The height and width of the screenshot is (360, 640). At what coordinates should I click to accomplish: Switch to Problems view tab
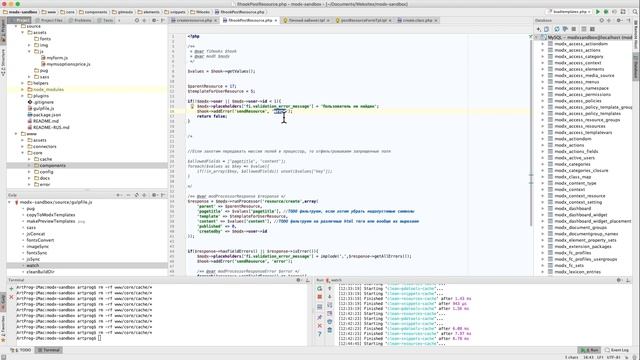[80, 20]
